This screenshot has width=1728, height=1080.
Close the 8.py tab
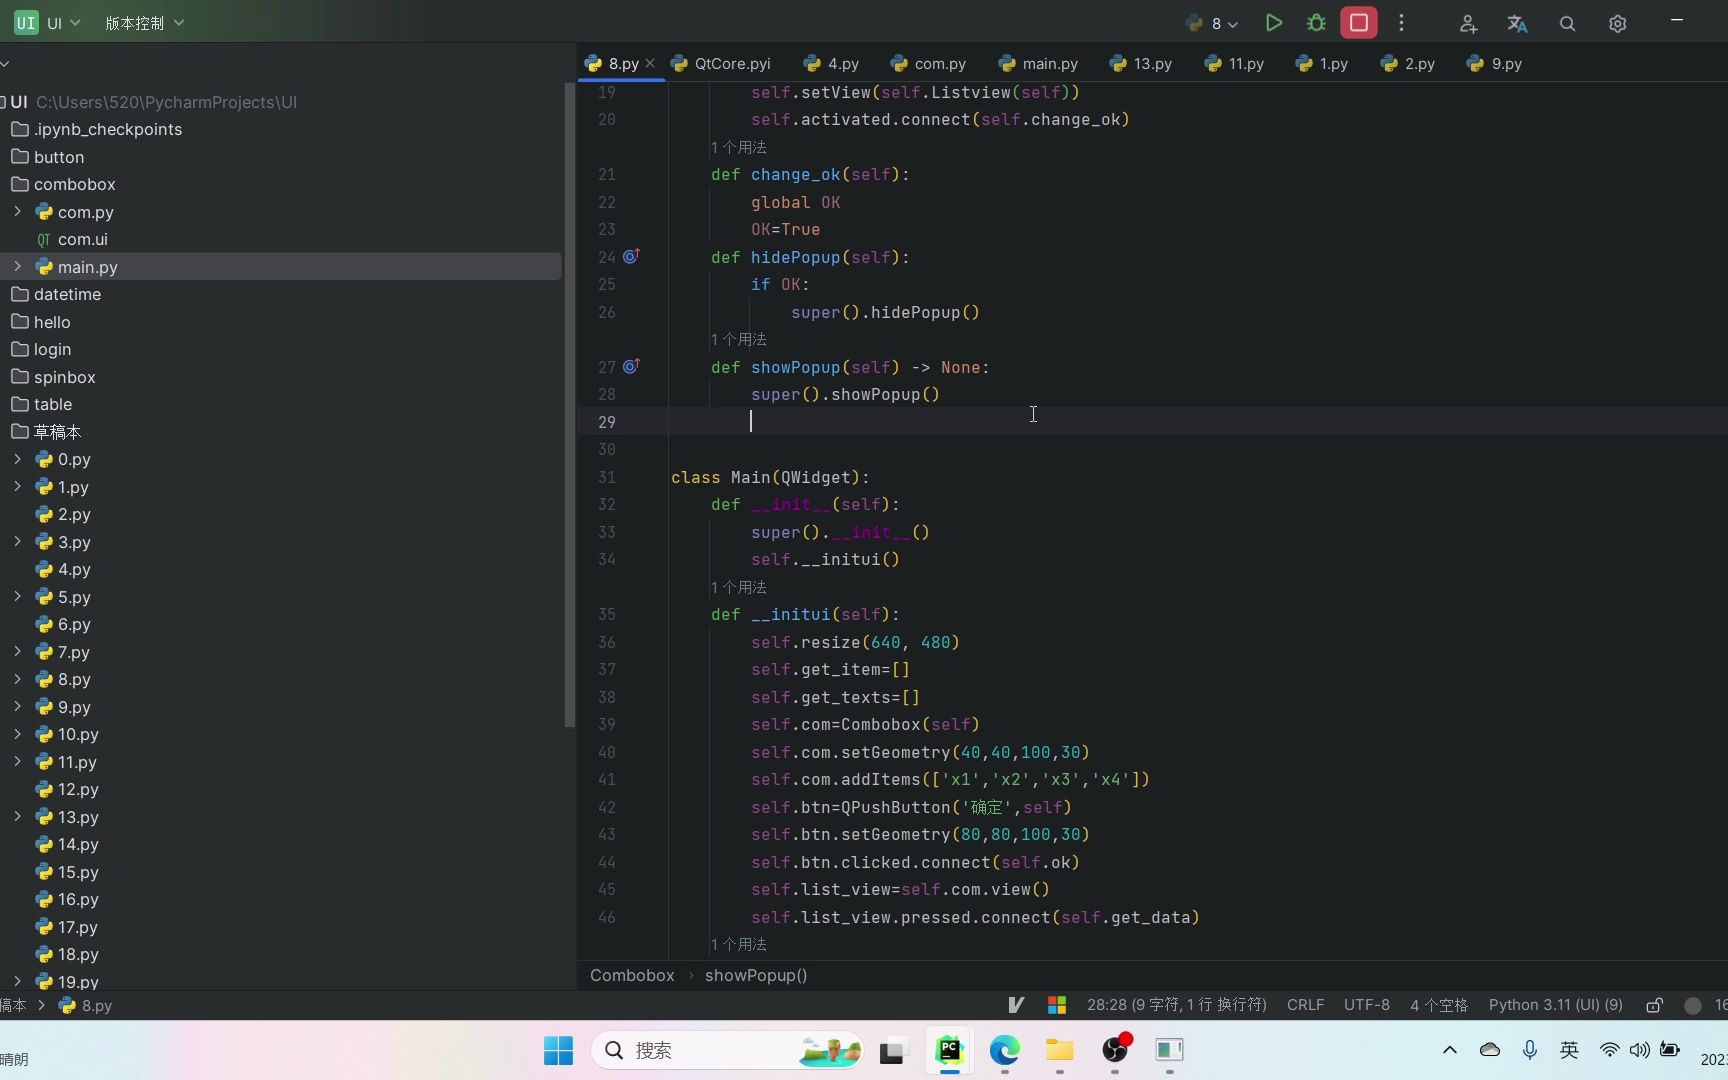pos(651,63)
